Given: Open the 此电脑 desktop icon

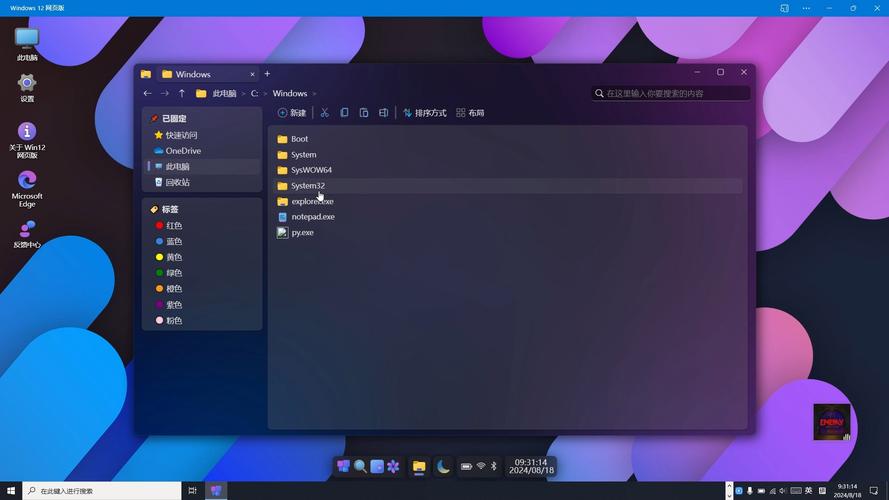Looking at the screenshot, I should pyautogui.click(x=27, y=44).
